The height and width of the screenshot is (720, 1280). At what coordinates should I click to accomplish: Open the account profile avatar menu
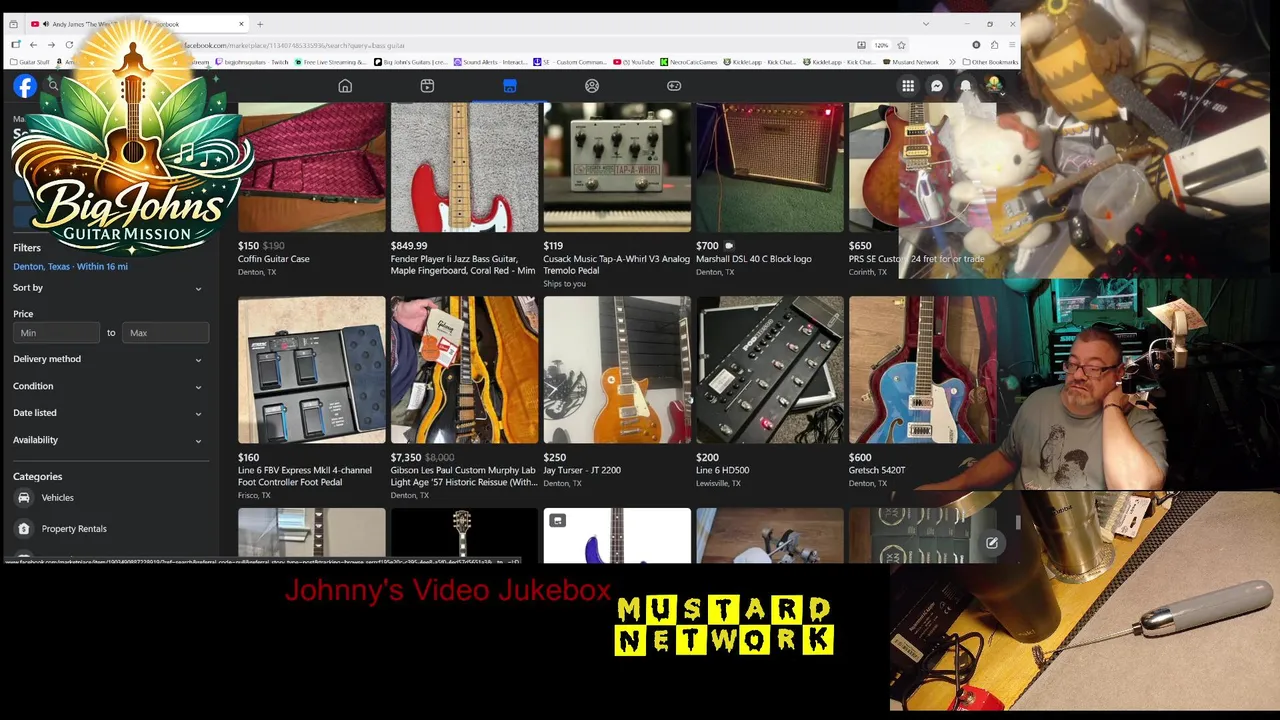point(994,86)
